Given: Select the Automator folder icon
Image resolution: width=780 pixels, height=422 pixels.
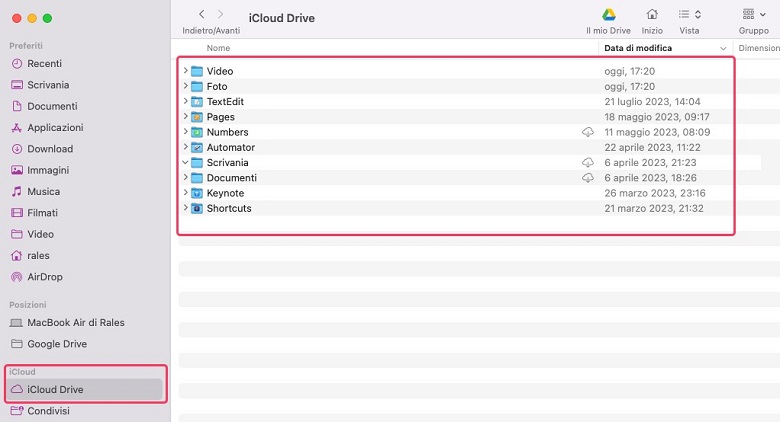Looking at the screenshot, I should 197,148.
